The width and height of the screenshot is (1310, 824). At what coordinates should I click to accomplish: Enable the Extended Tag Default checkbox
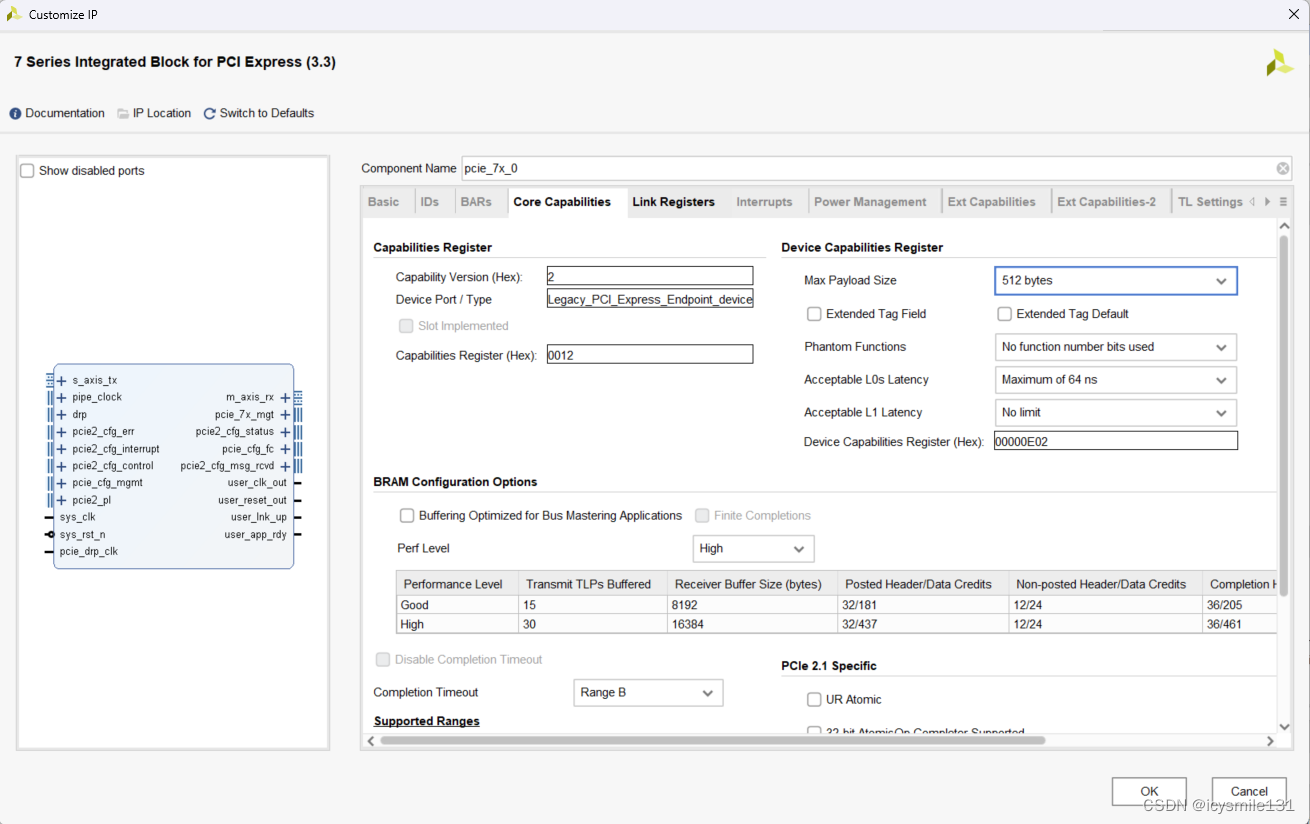click(x=1005, y=314)
